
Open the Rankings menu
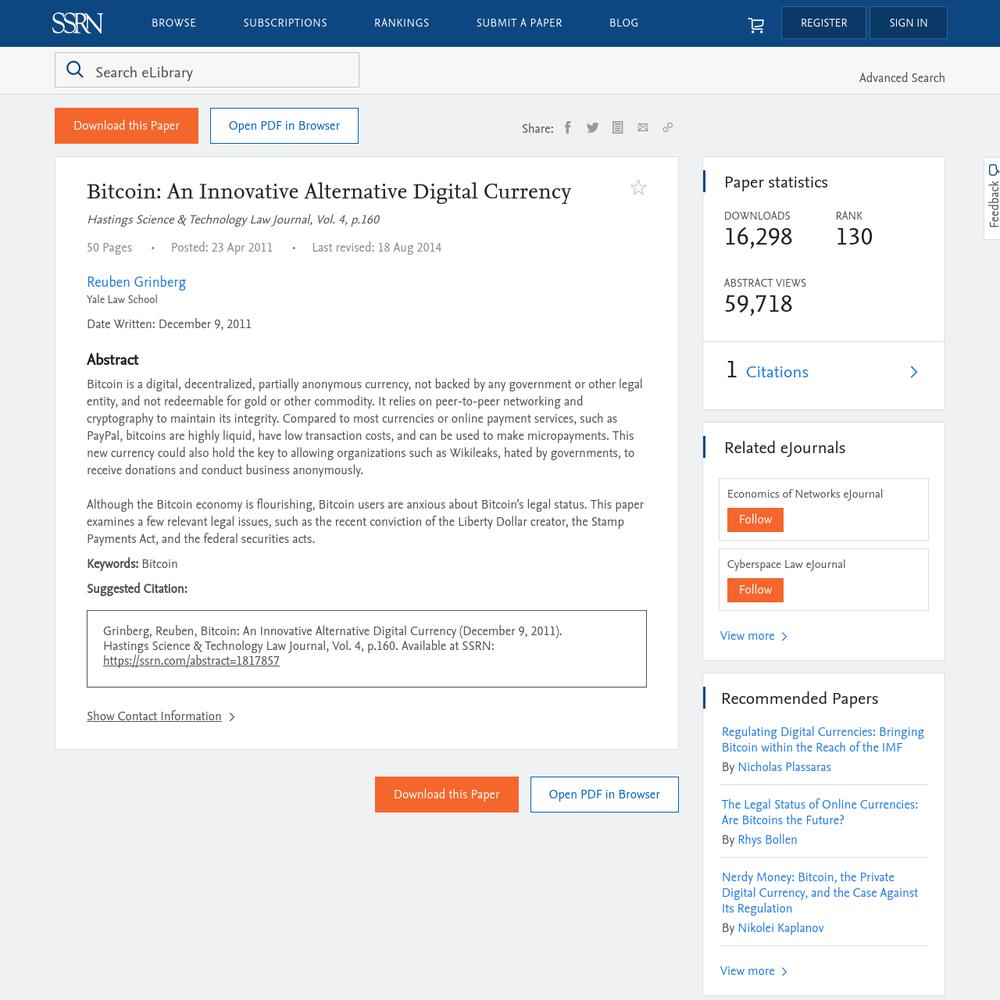point(402,23)
